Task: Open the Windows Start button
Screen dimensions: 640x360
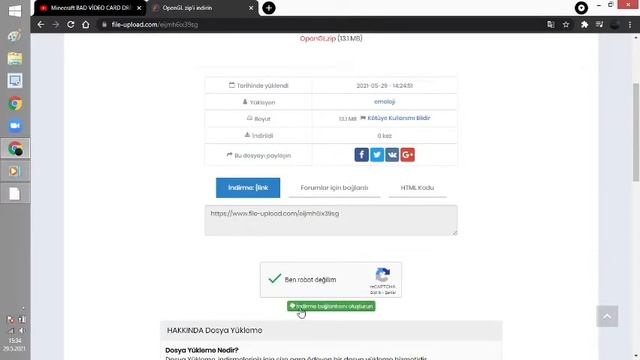Action: tap(15, 11)
